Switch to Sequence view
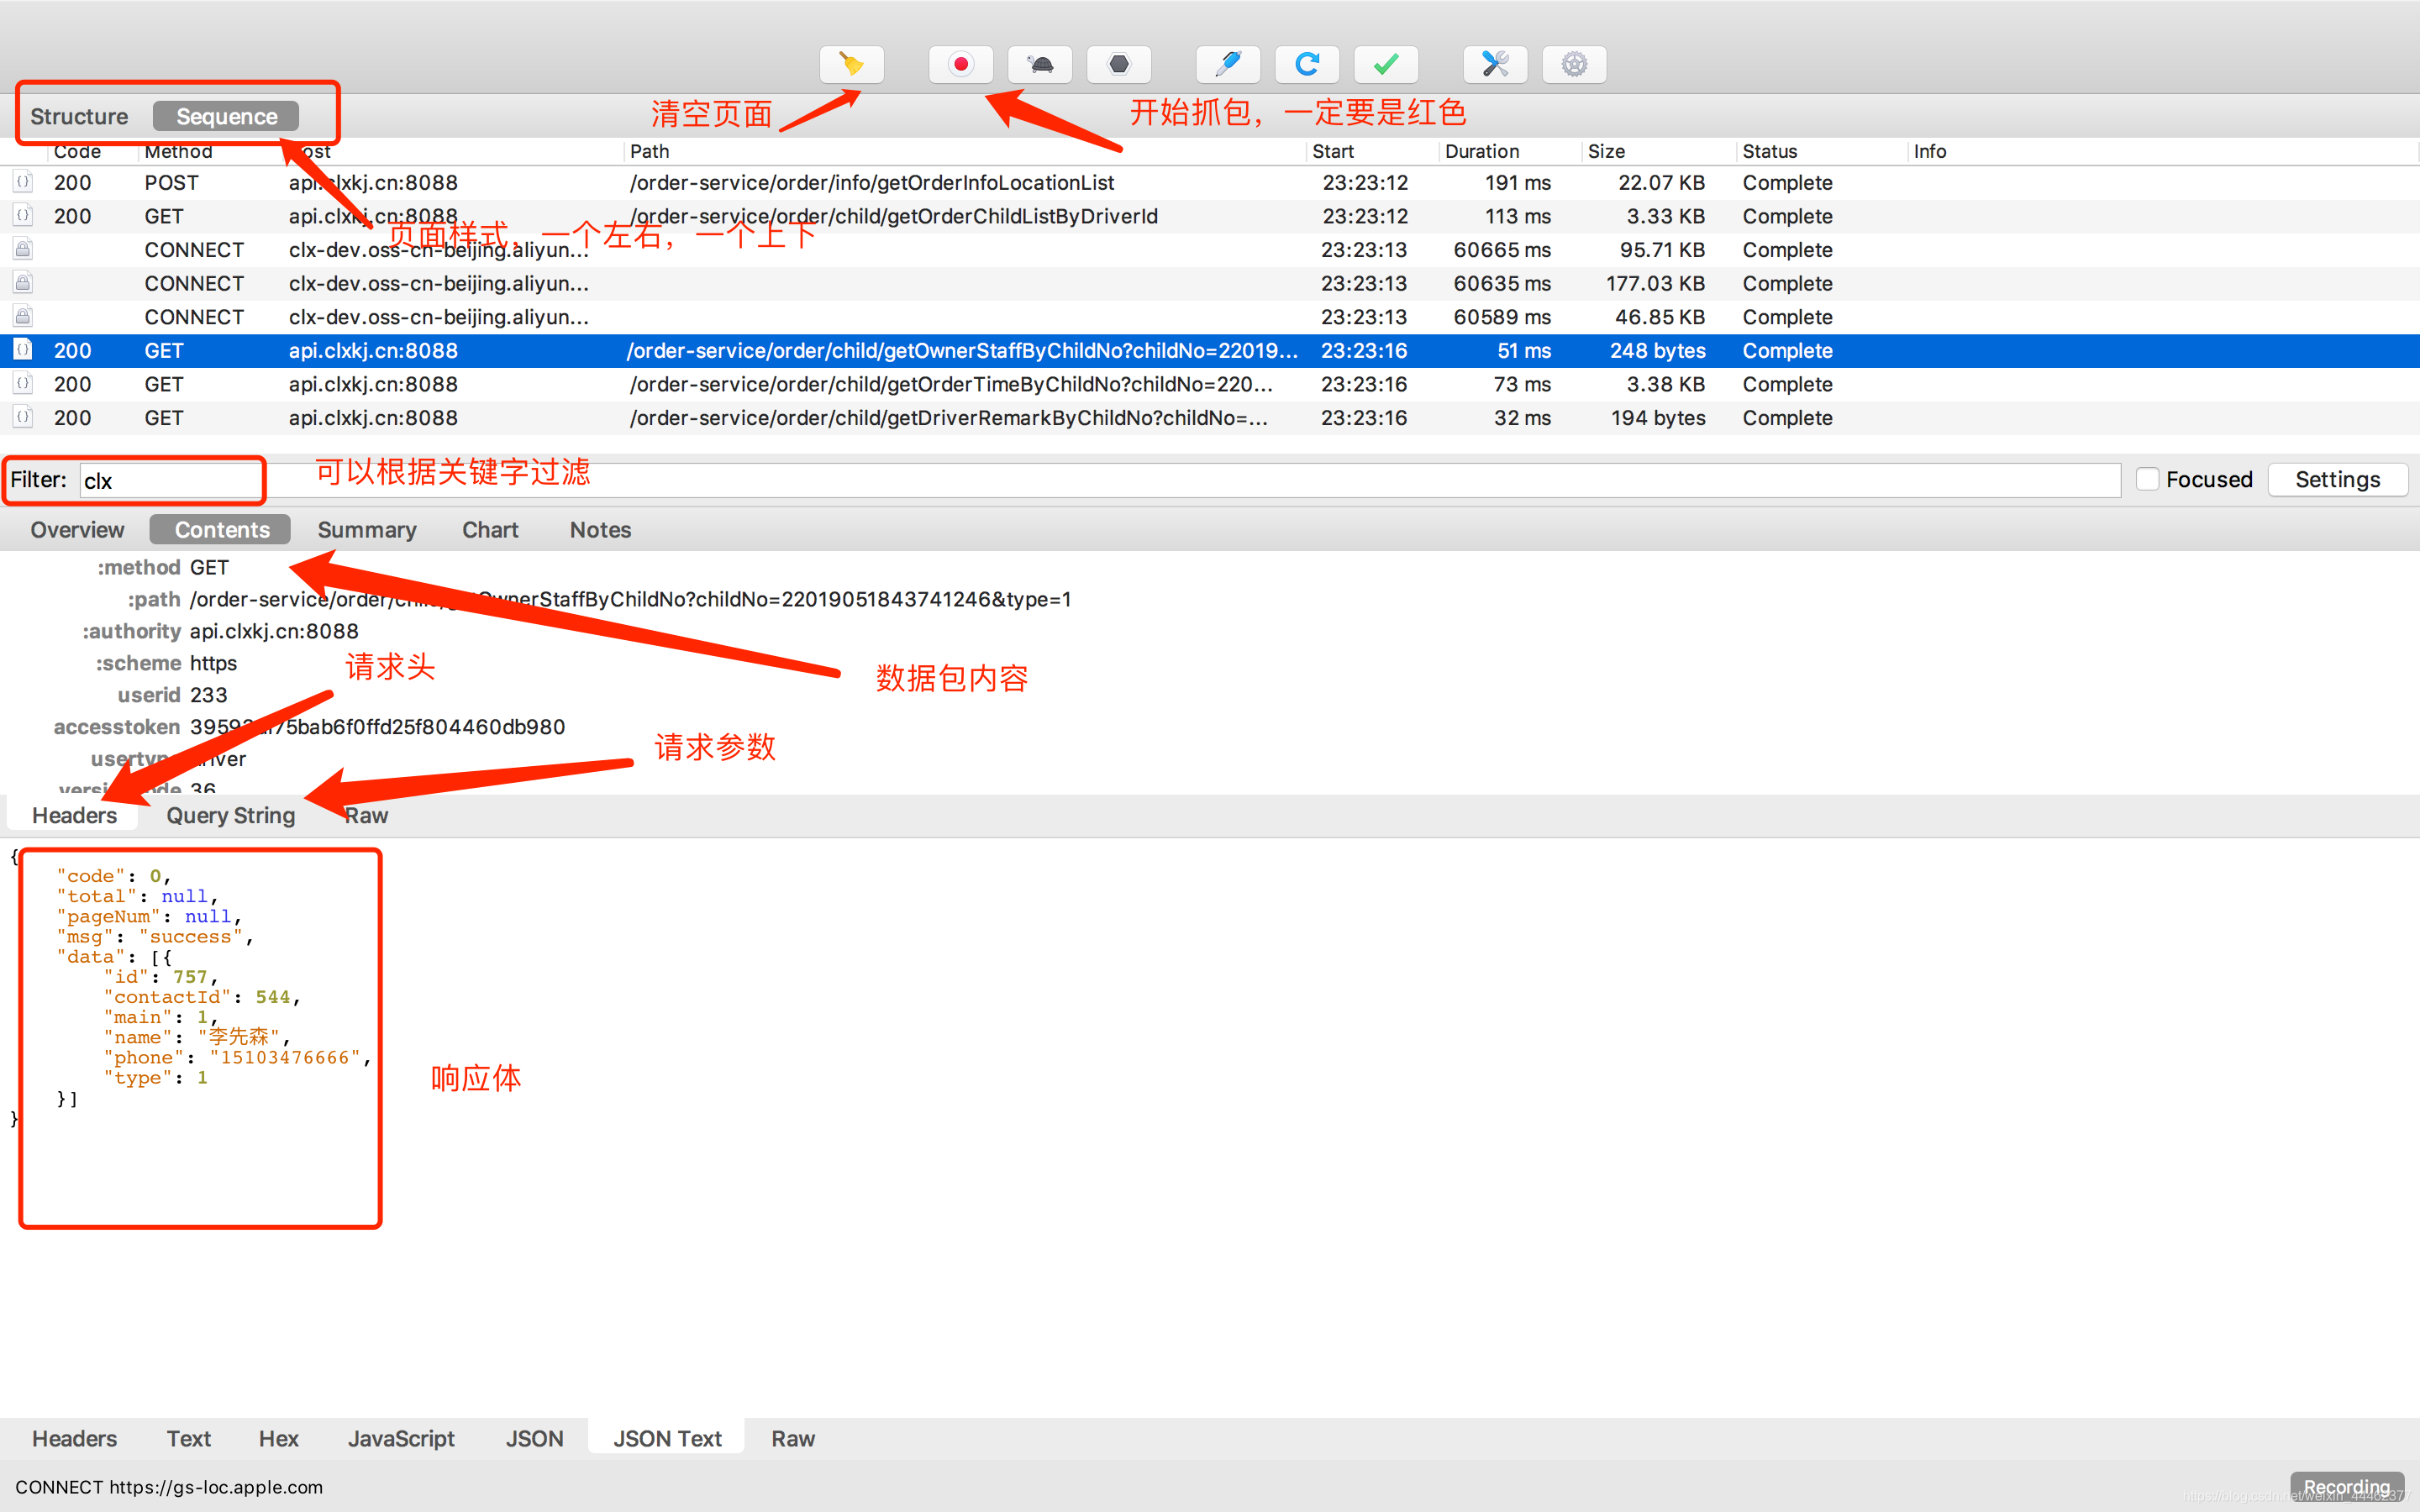Screen dimensions: 2420x1512 (x=227, y=117)
